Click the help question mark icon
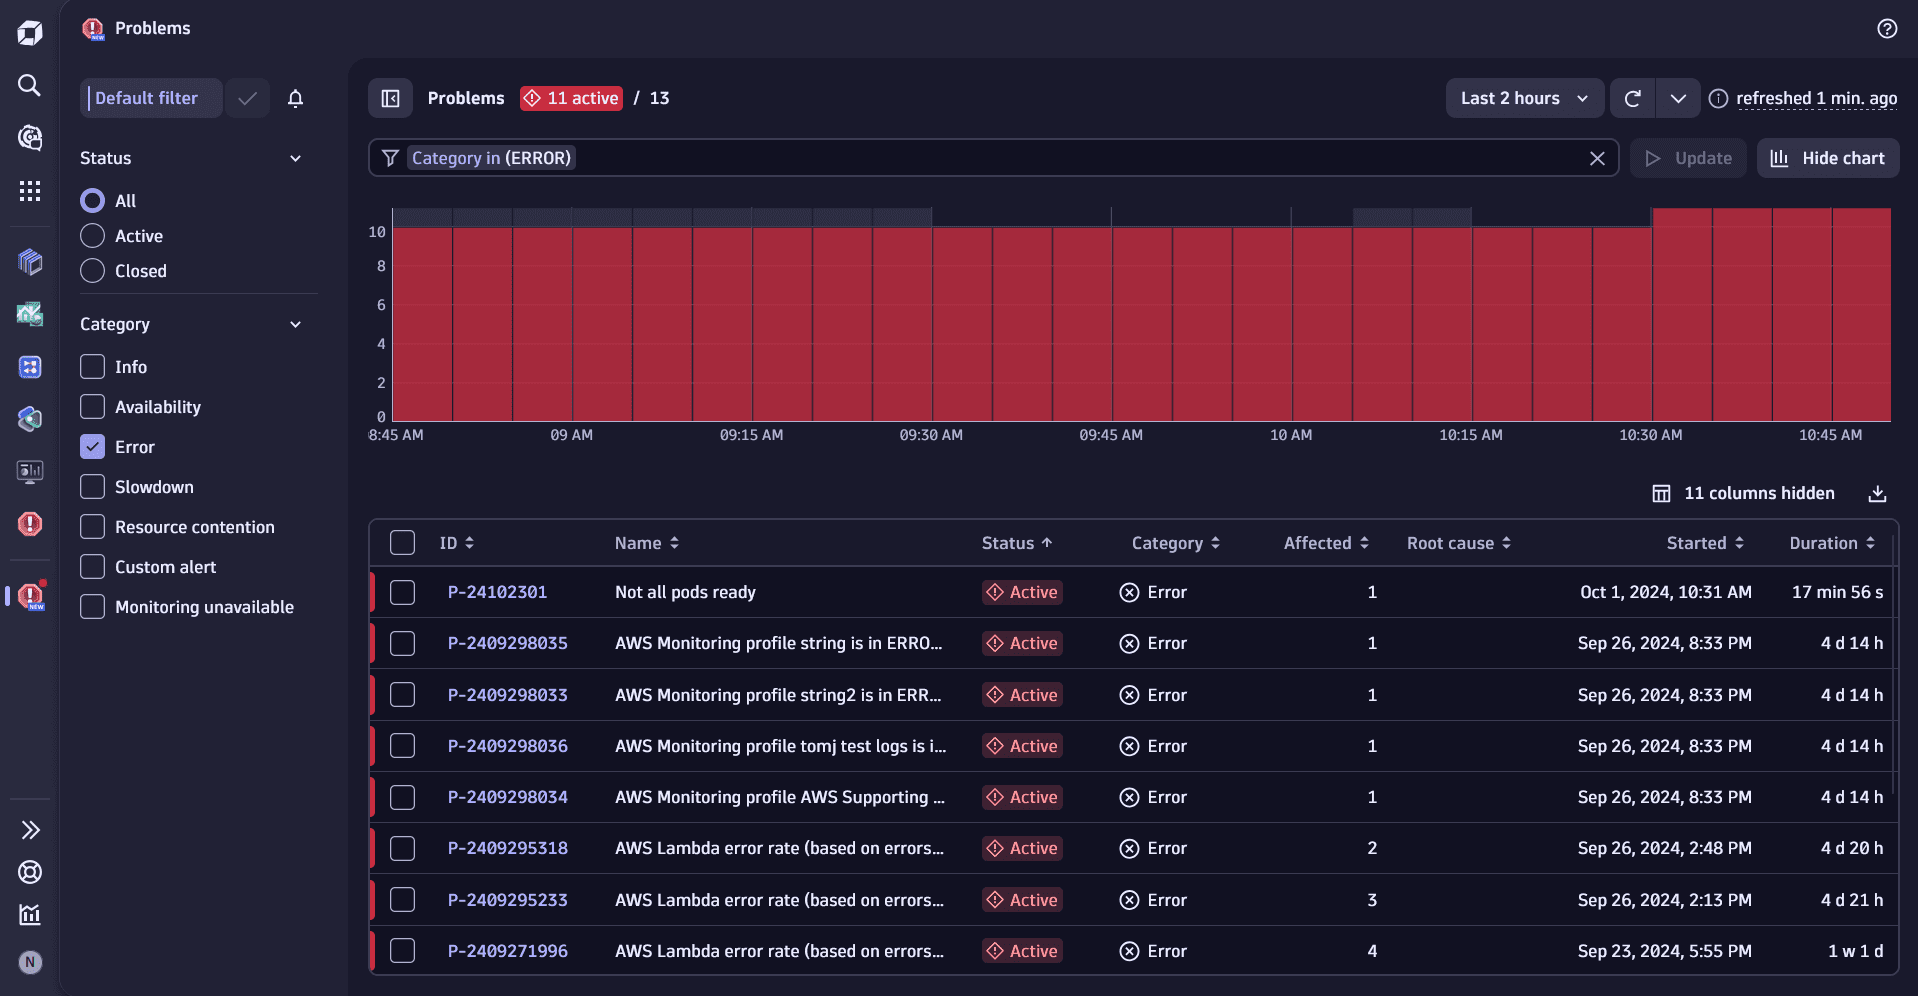Screen dimensions: 1918x996 1887,29
